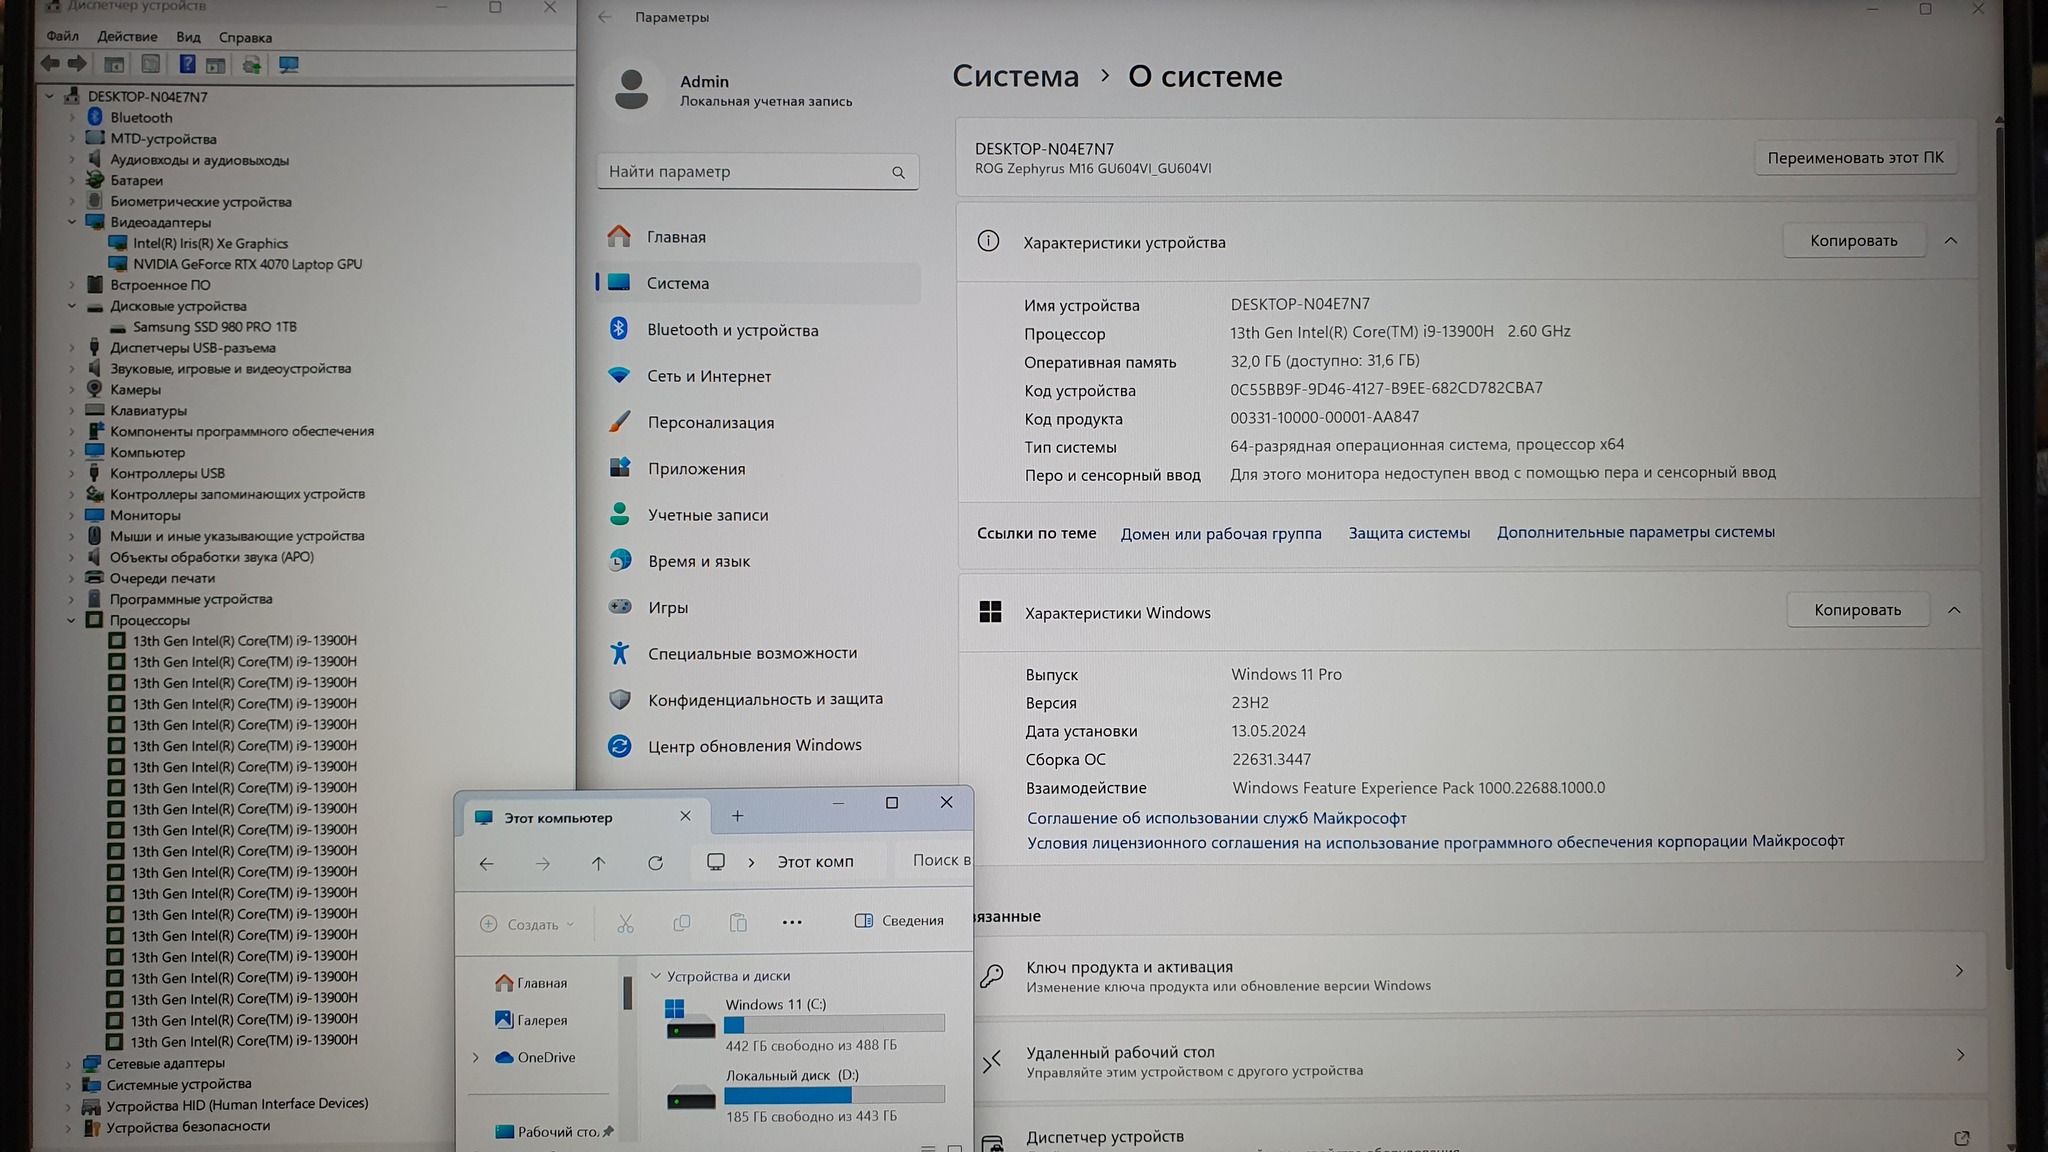Click refresh icon in File Explorer
Viewport: 2048px width, 1152px height.
pos(655,863)
